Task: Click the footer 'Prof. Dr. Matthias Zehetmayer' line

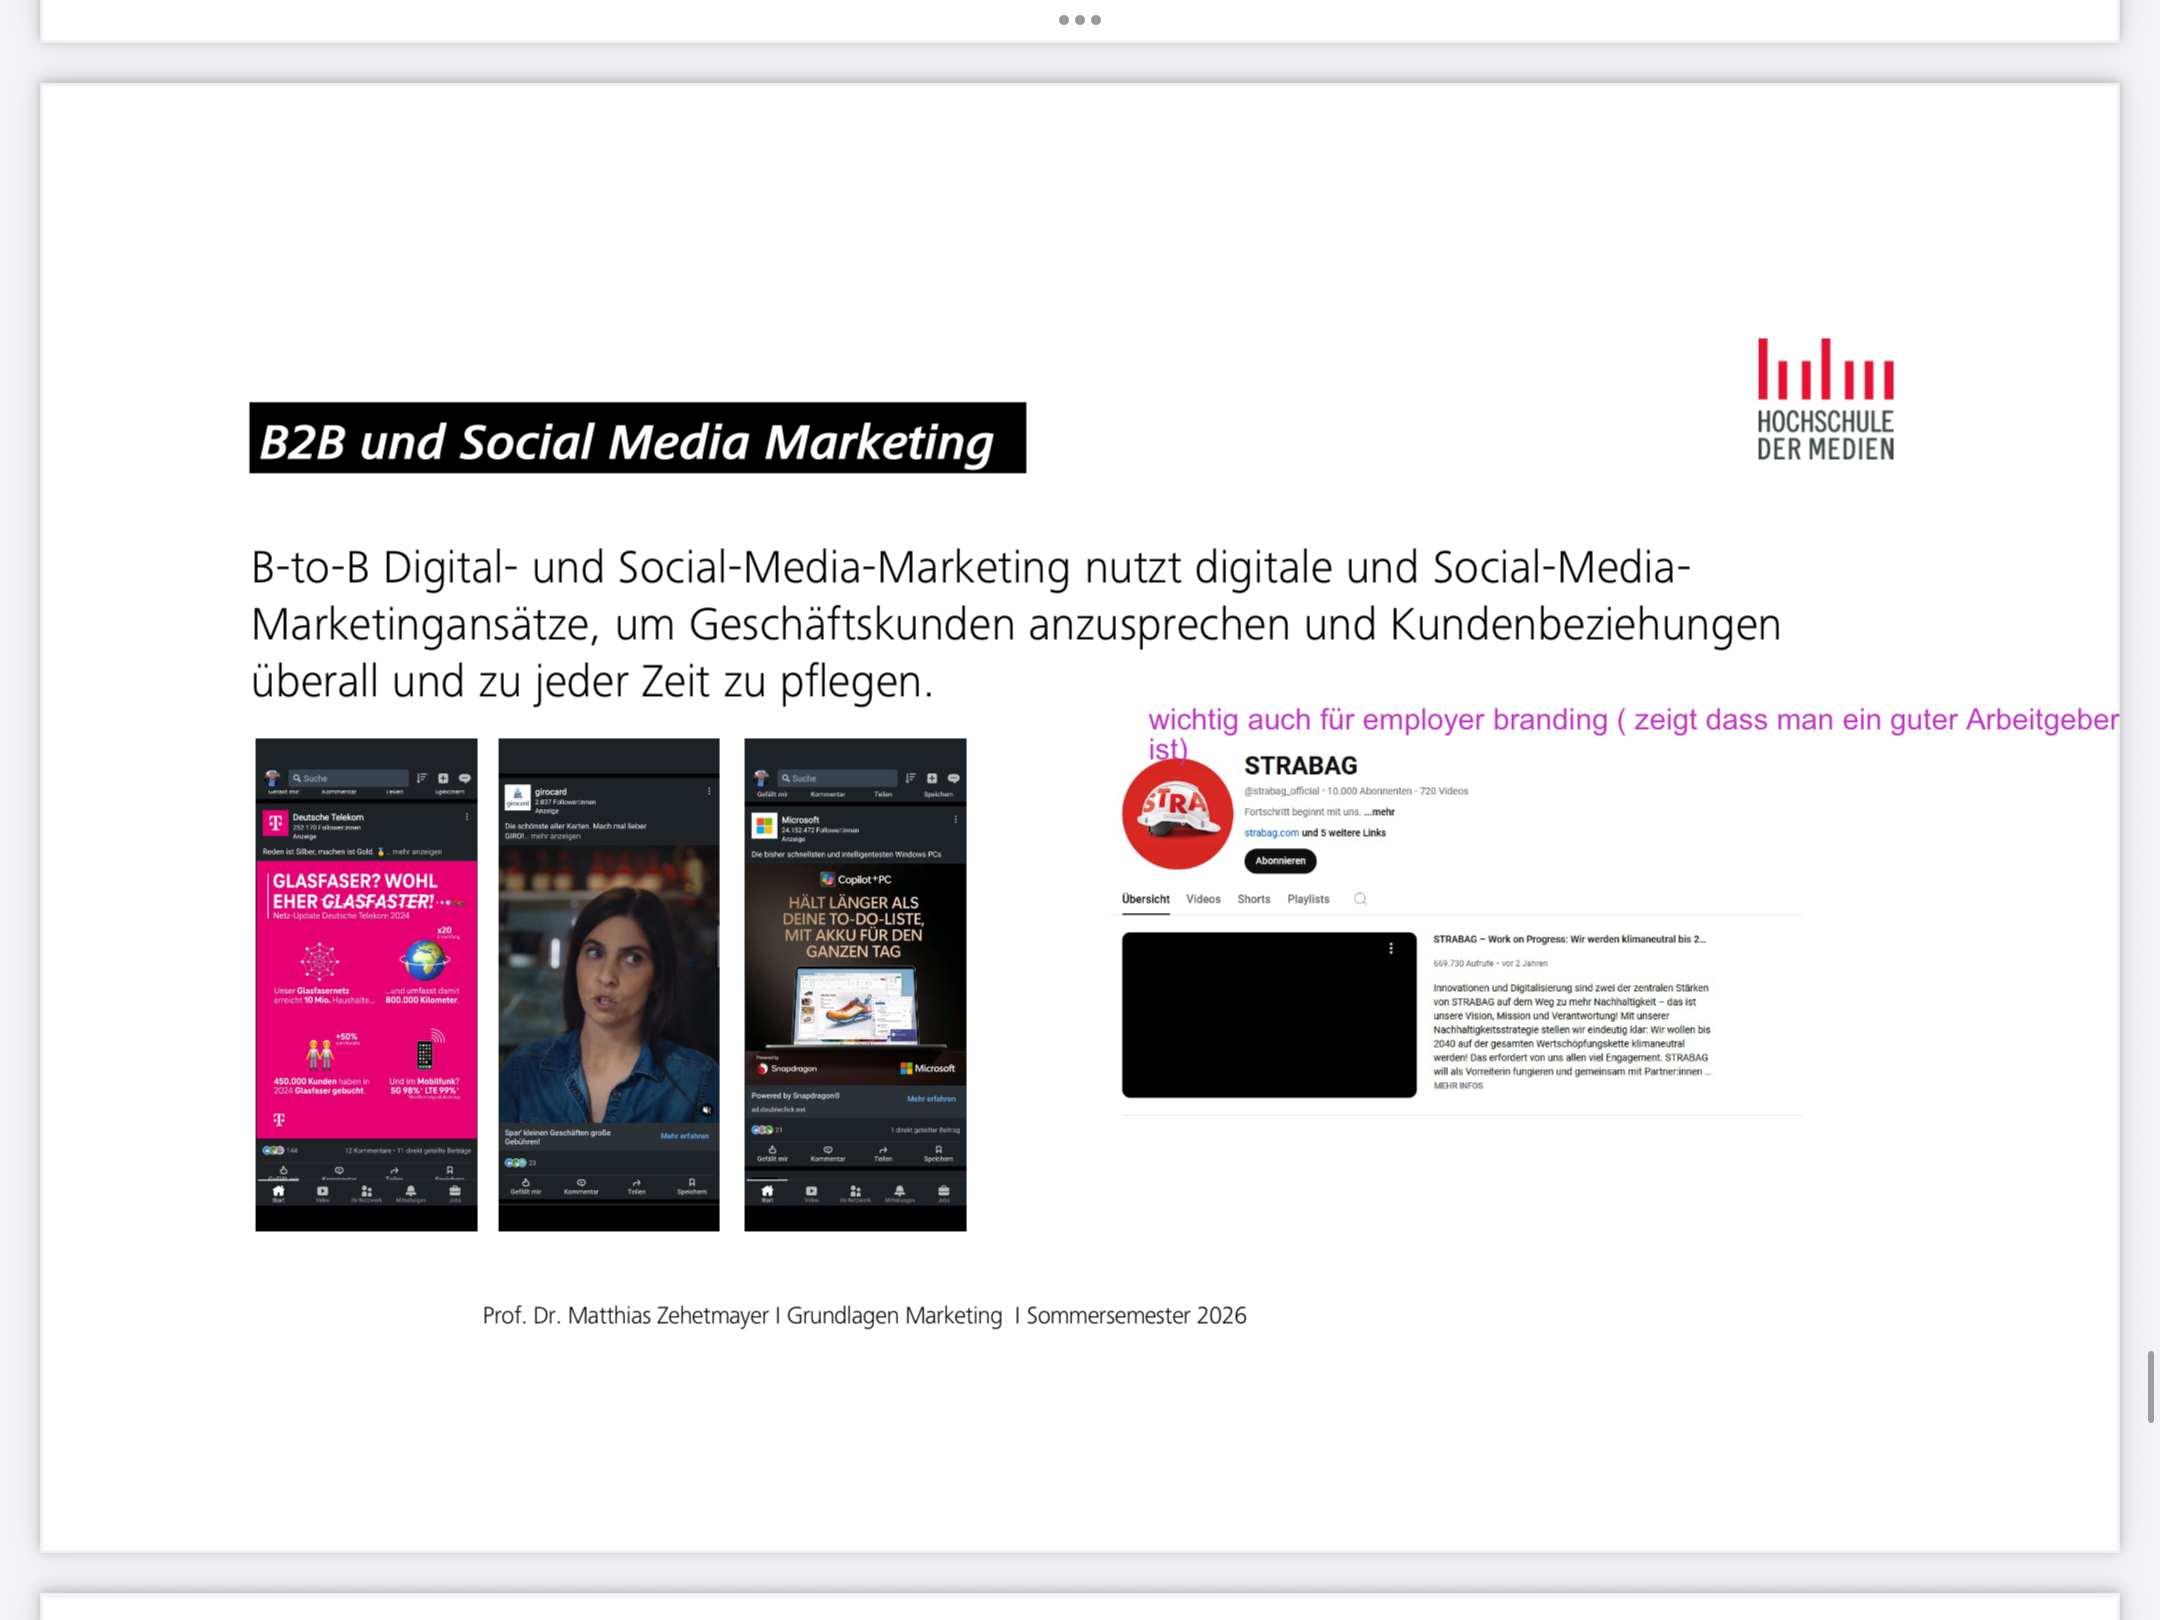Action: tap(864, 1316)
